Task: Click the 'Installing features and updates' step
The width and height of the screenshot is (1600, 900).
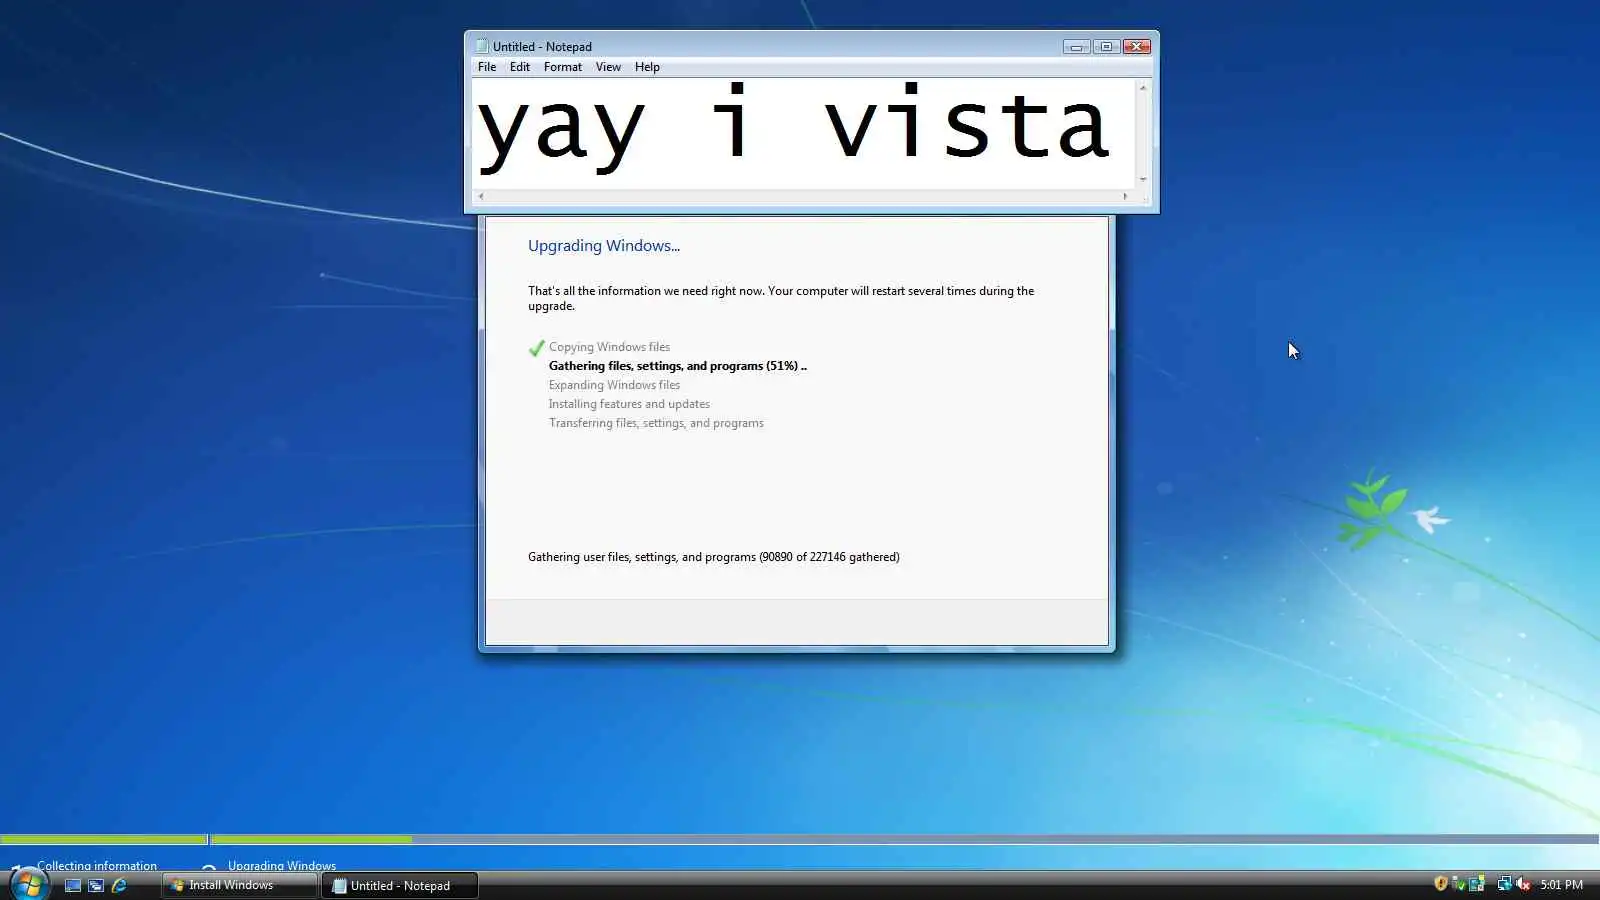Action: 629,404
